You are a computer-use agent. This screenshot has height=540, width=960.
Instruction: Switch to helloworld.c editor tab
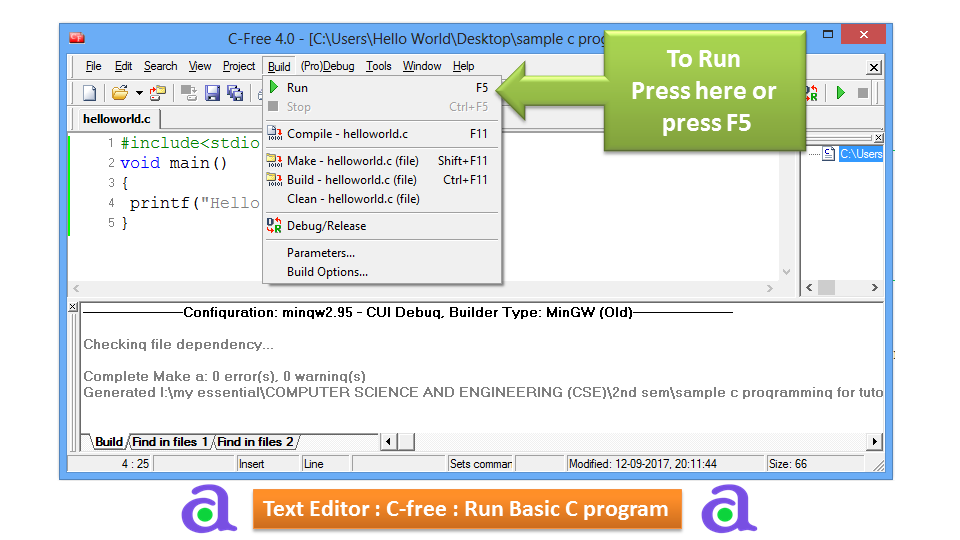pyautogui.click(x=117, y=119)
